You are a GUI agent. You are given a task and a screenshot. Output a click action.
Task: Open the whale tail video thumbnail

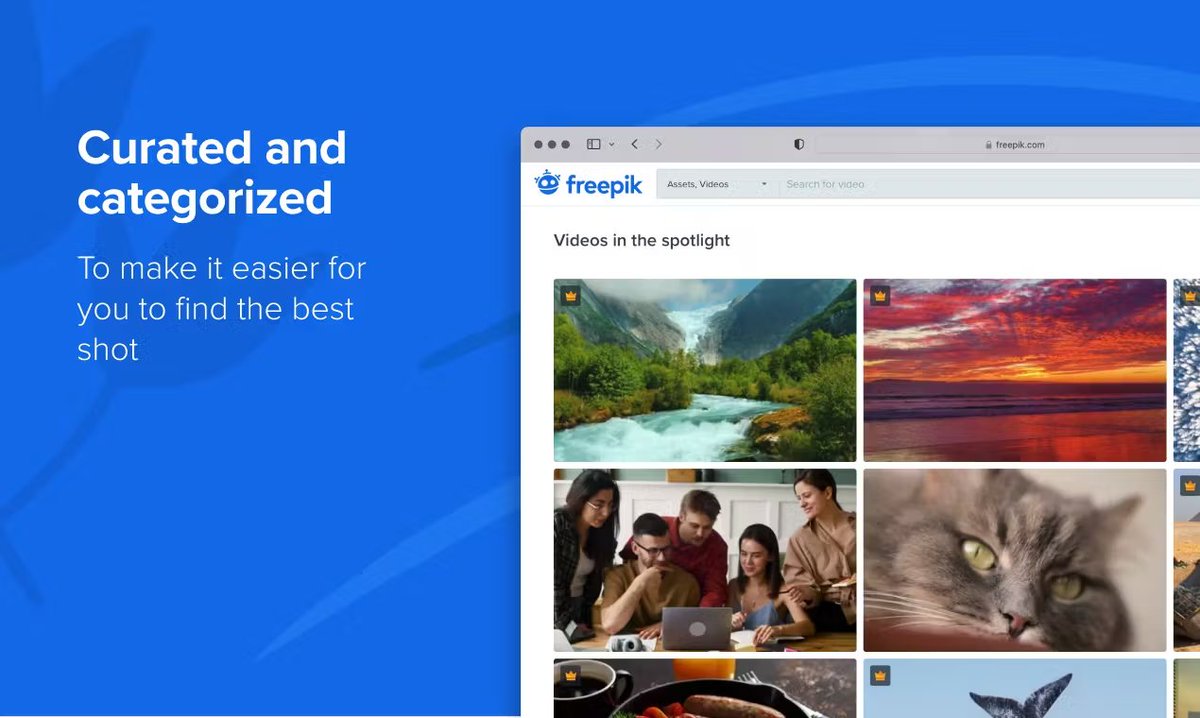coord(1015,688)
